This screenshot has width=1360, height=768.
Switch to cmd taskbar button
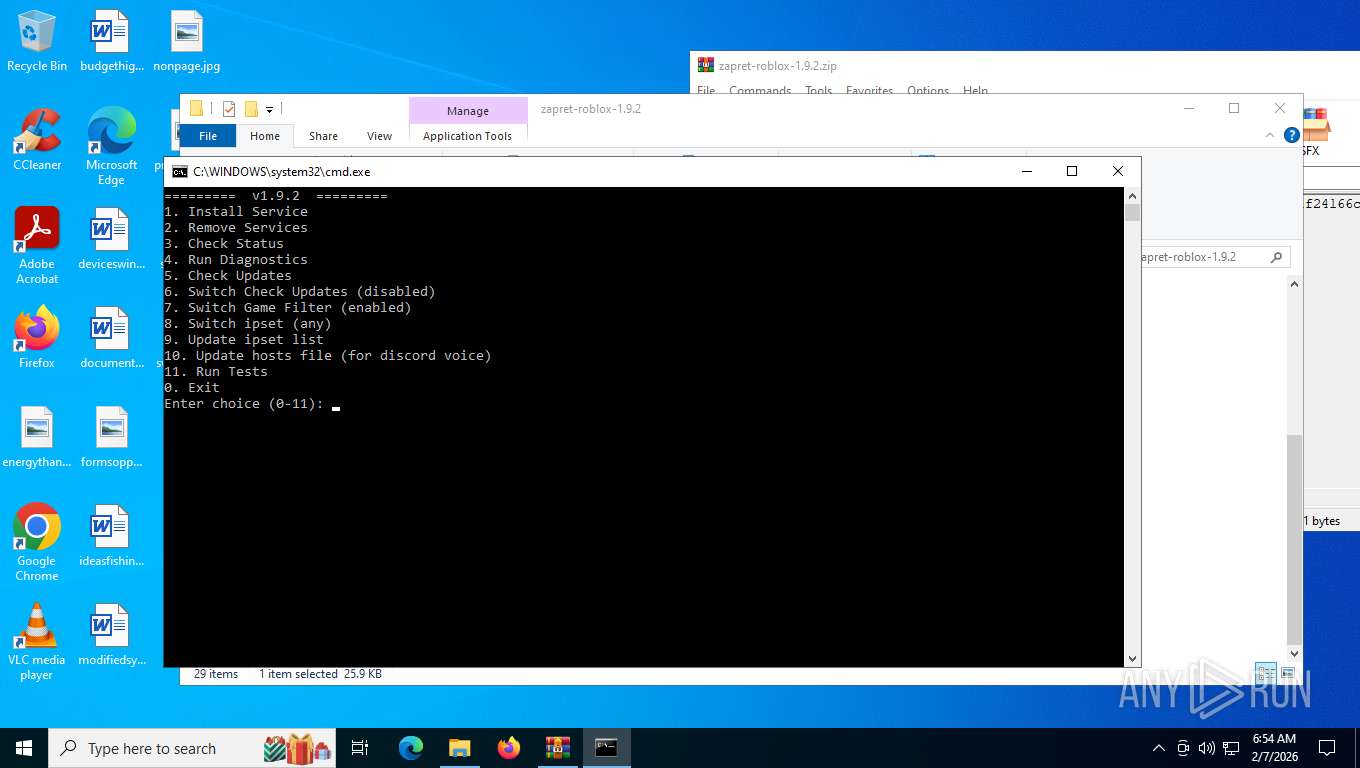tap(607, 748)
